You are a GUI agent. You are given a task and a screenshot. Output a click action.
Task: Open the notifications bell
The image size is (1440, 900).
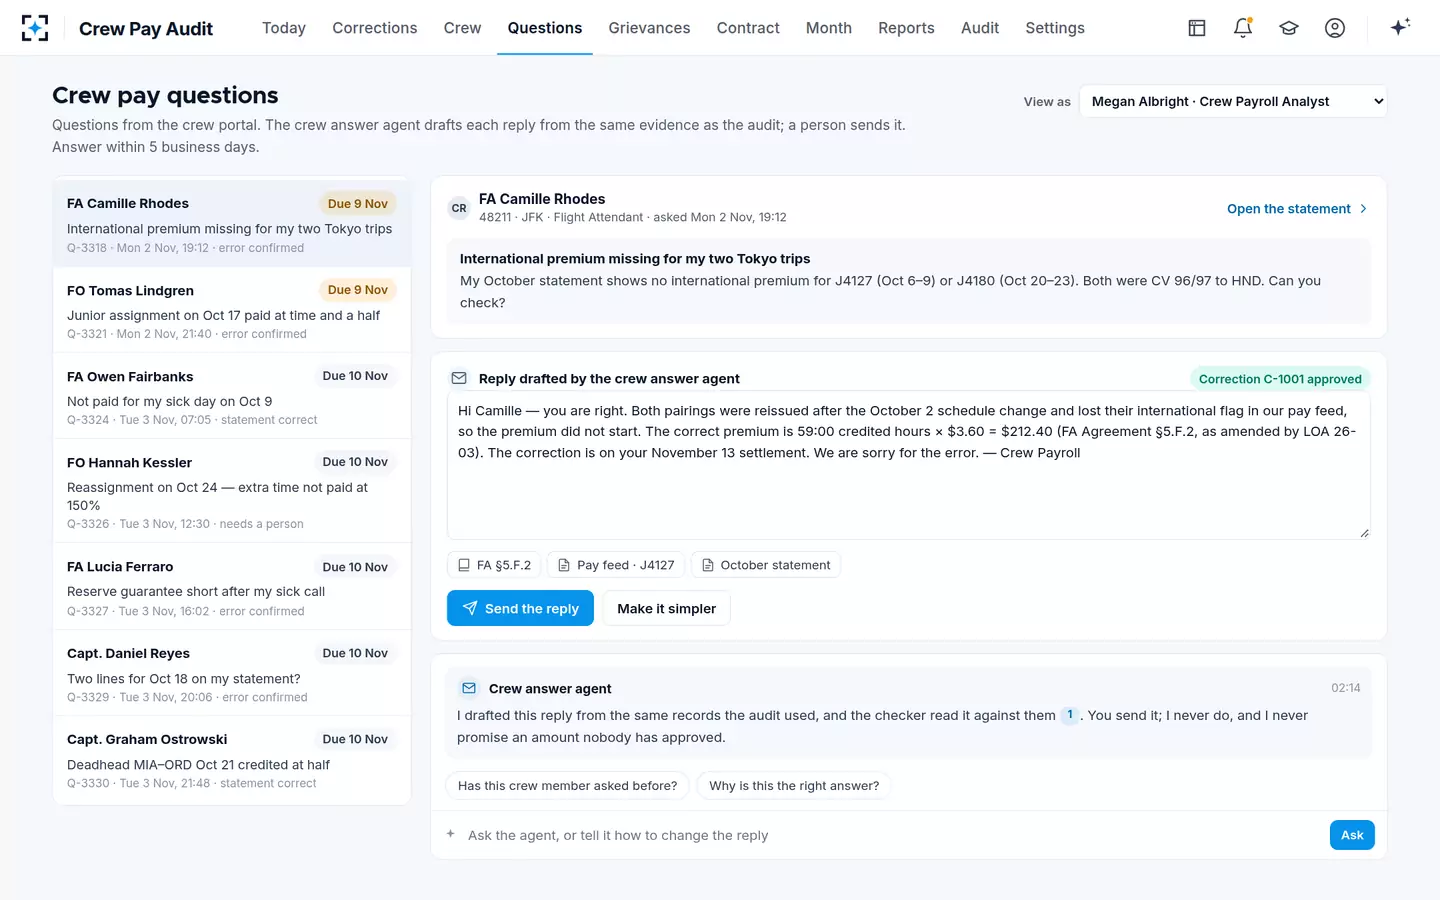pyautogui.click(x=1243, y=28)
